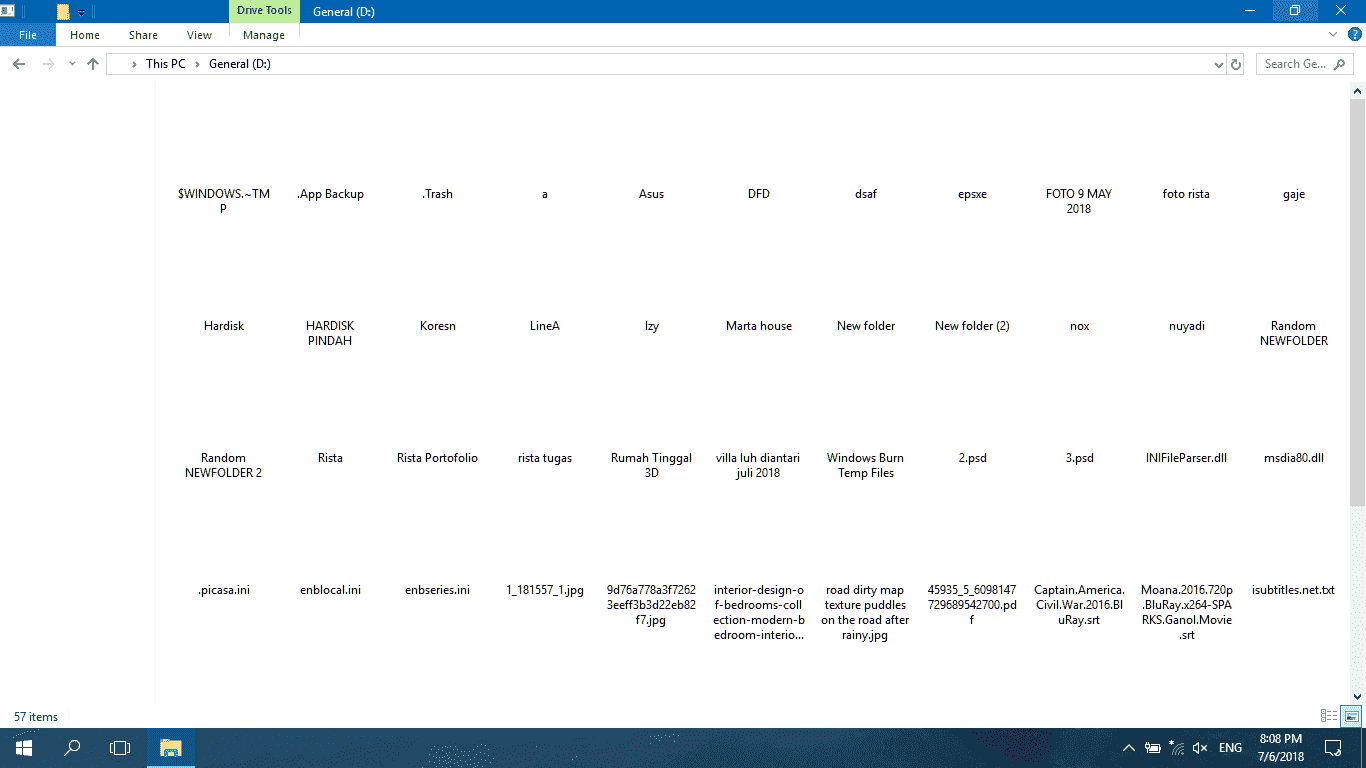The width and height of the screenshot is (1366, 768).
Task: Open Task View from taskbar
Action: [120, 748]
